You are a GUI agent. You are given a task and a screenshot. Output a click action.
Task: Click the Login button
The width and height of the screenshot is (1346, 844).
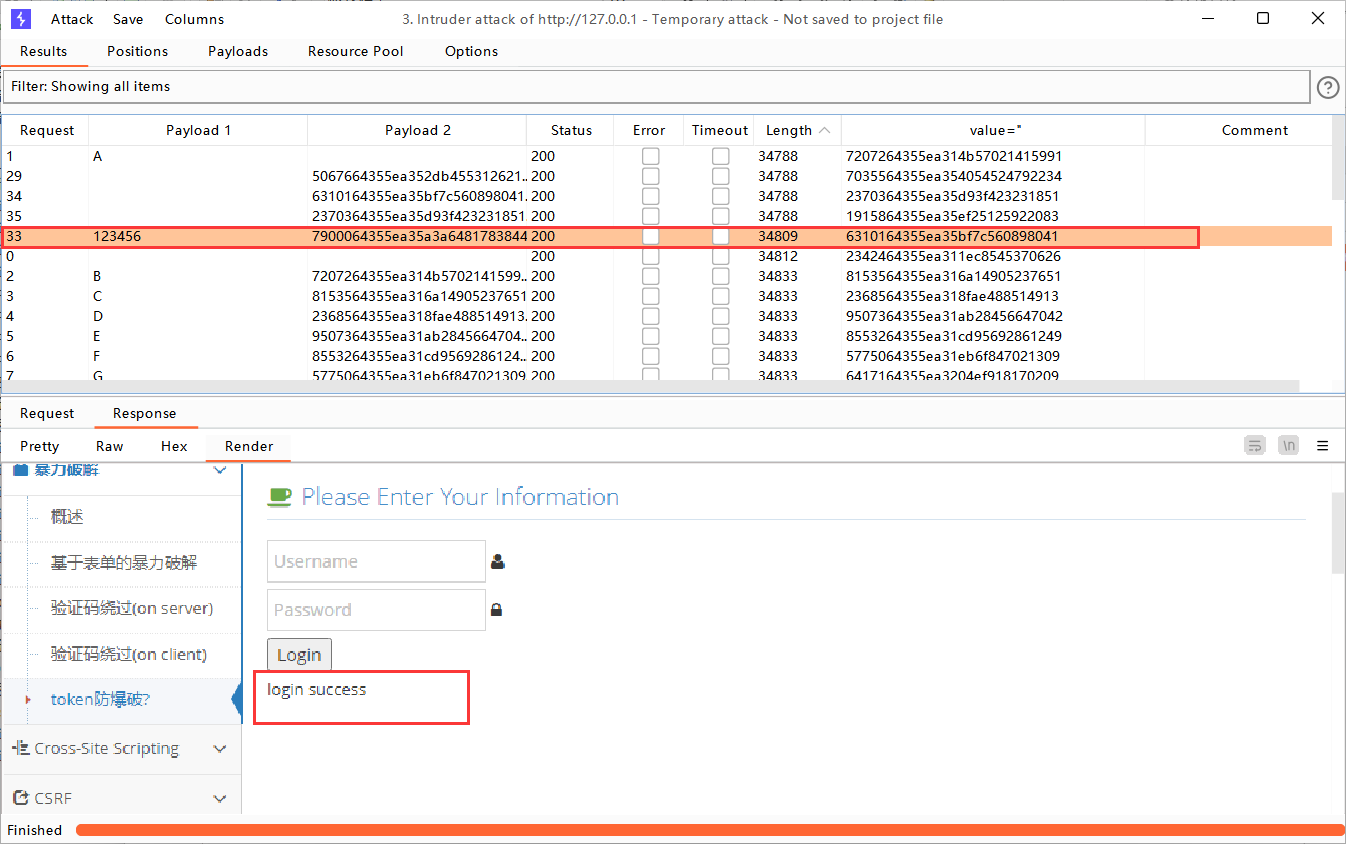click(x=299, y=655)
